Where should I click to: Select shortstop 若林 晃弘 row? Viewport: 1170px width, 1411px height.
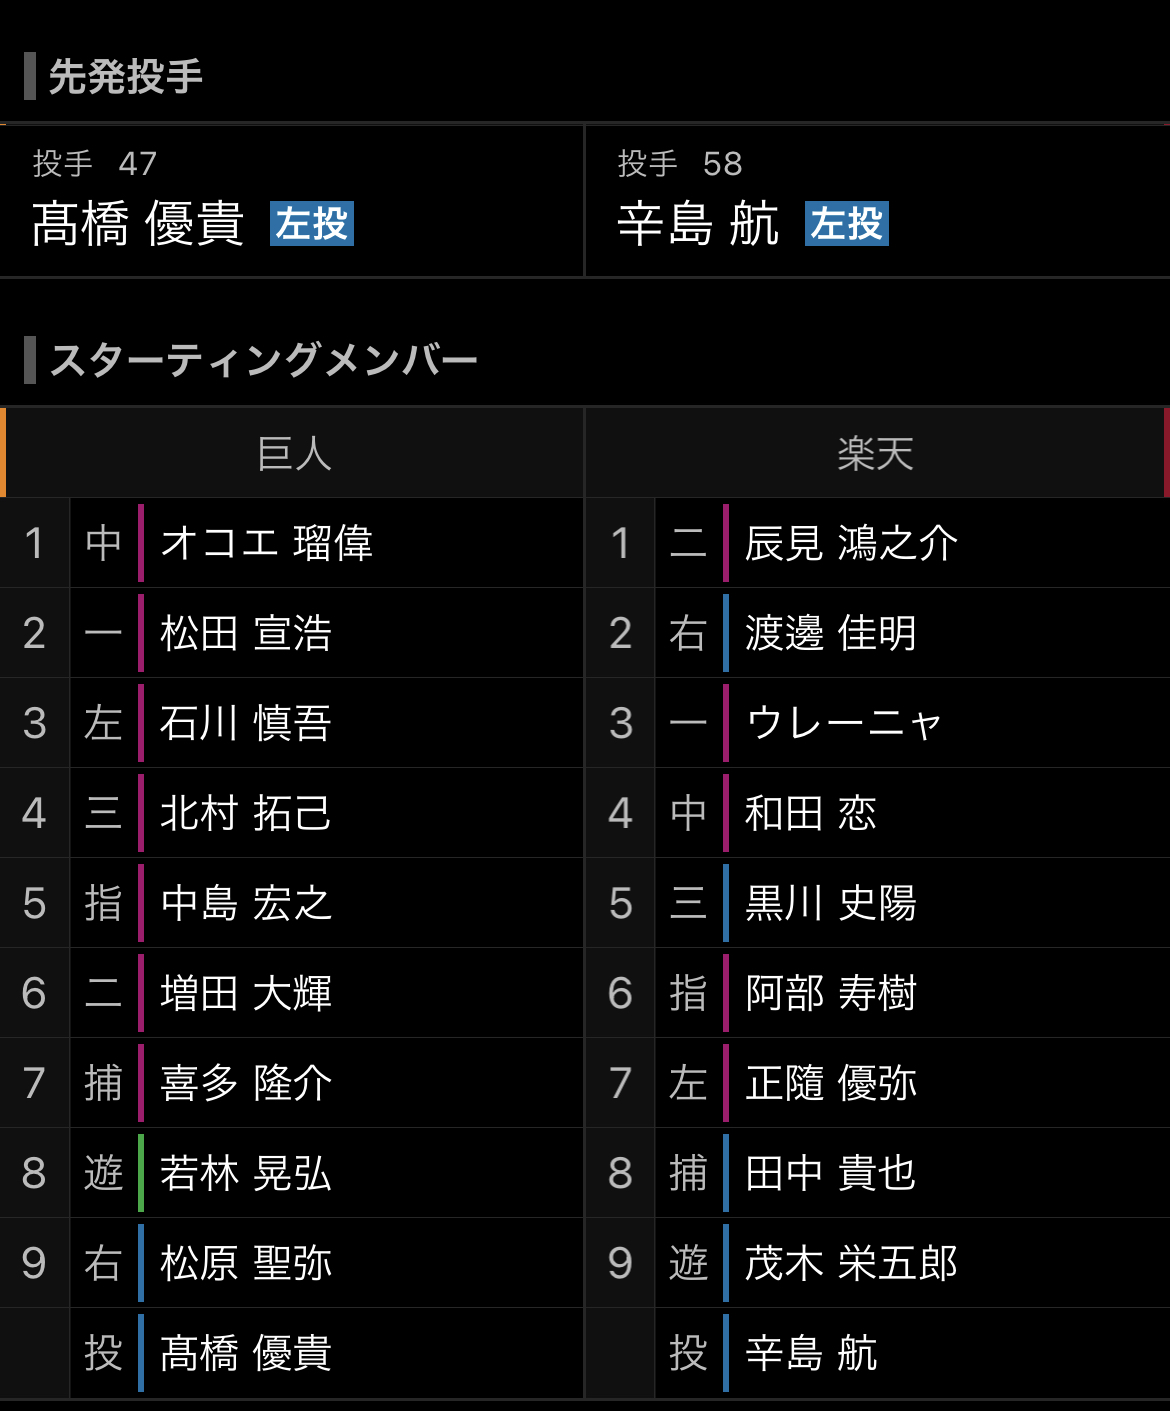click(291, 1173)
